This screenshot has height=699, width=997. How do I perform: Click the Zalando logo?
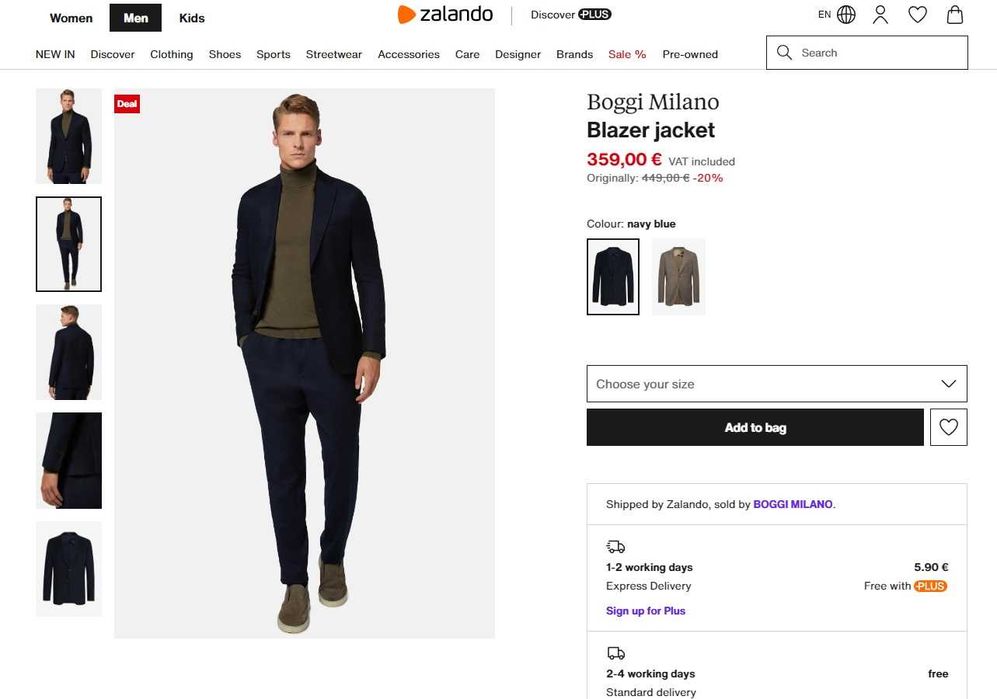(445, 15)
